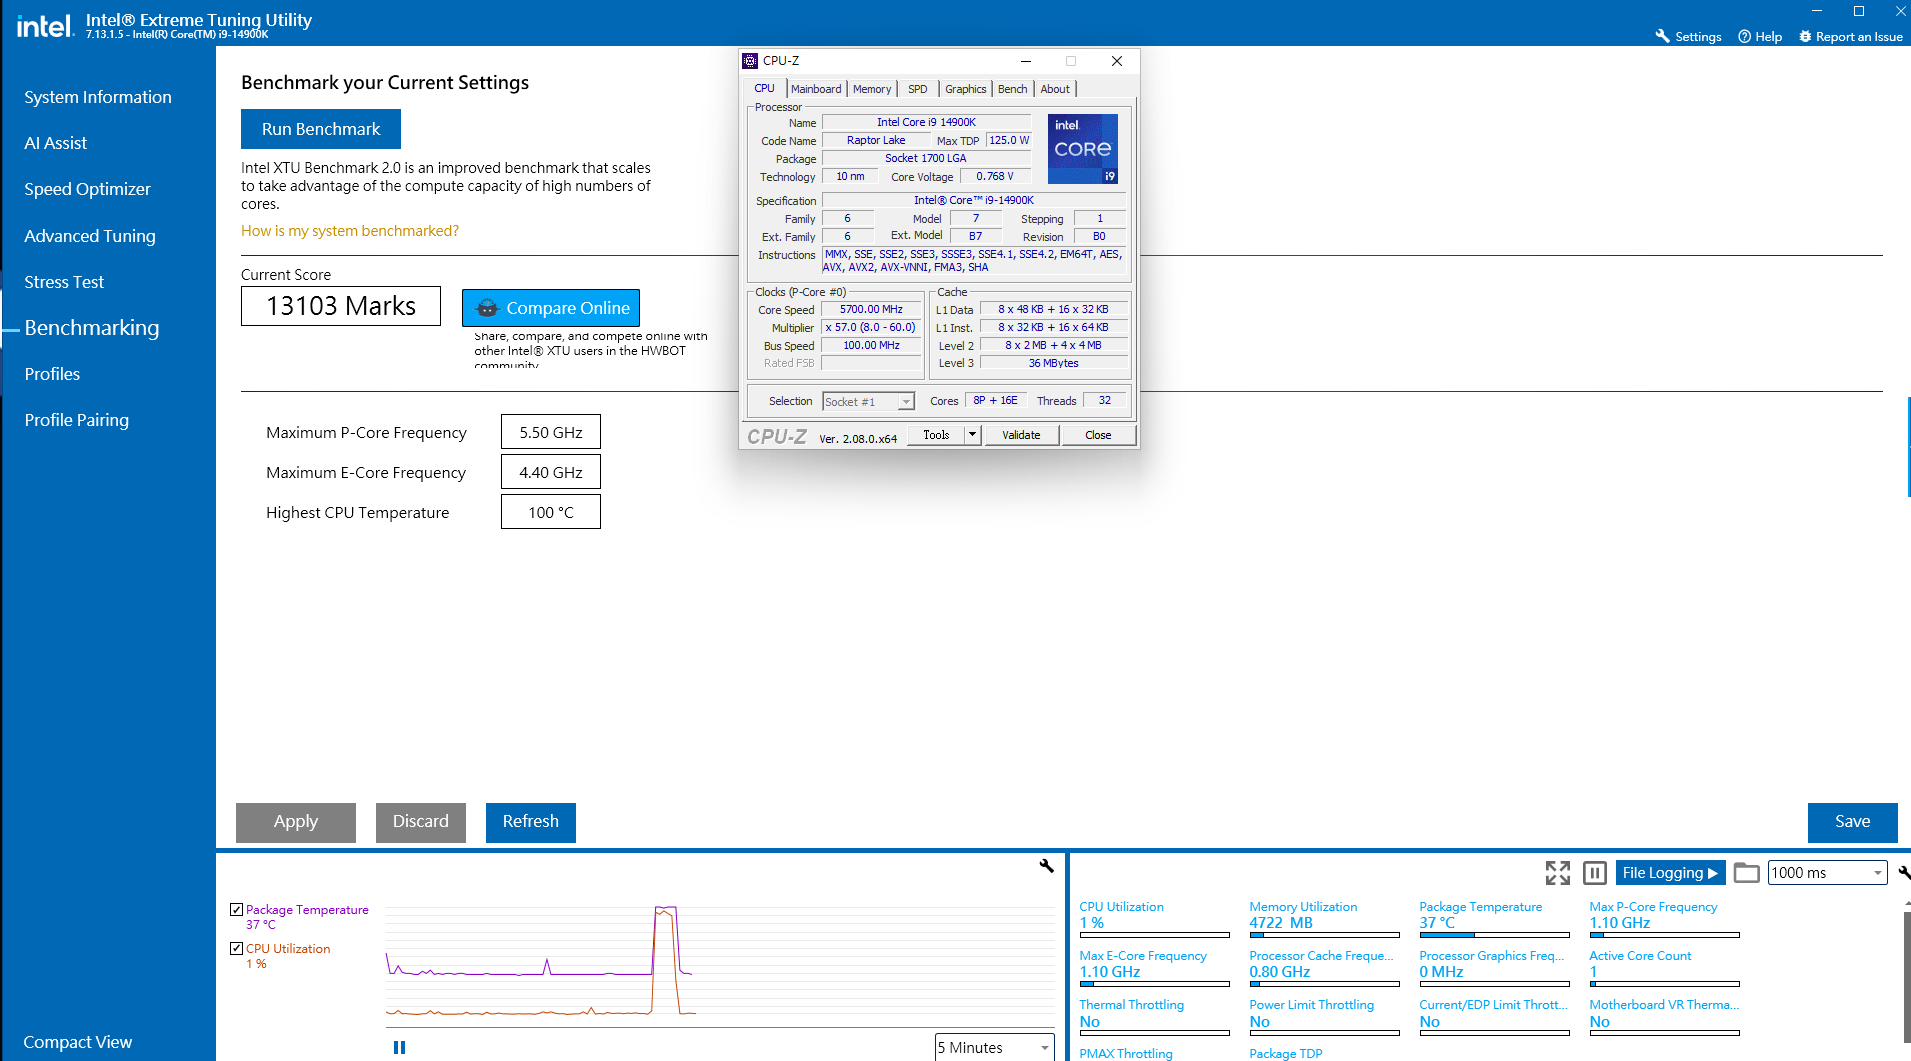Click the Save button
1911x1061 pixels.
click(1852, 822)
